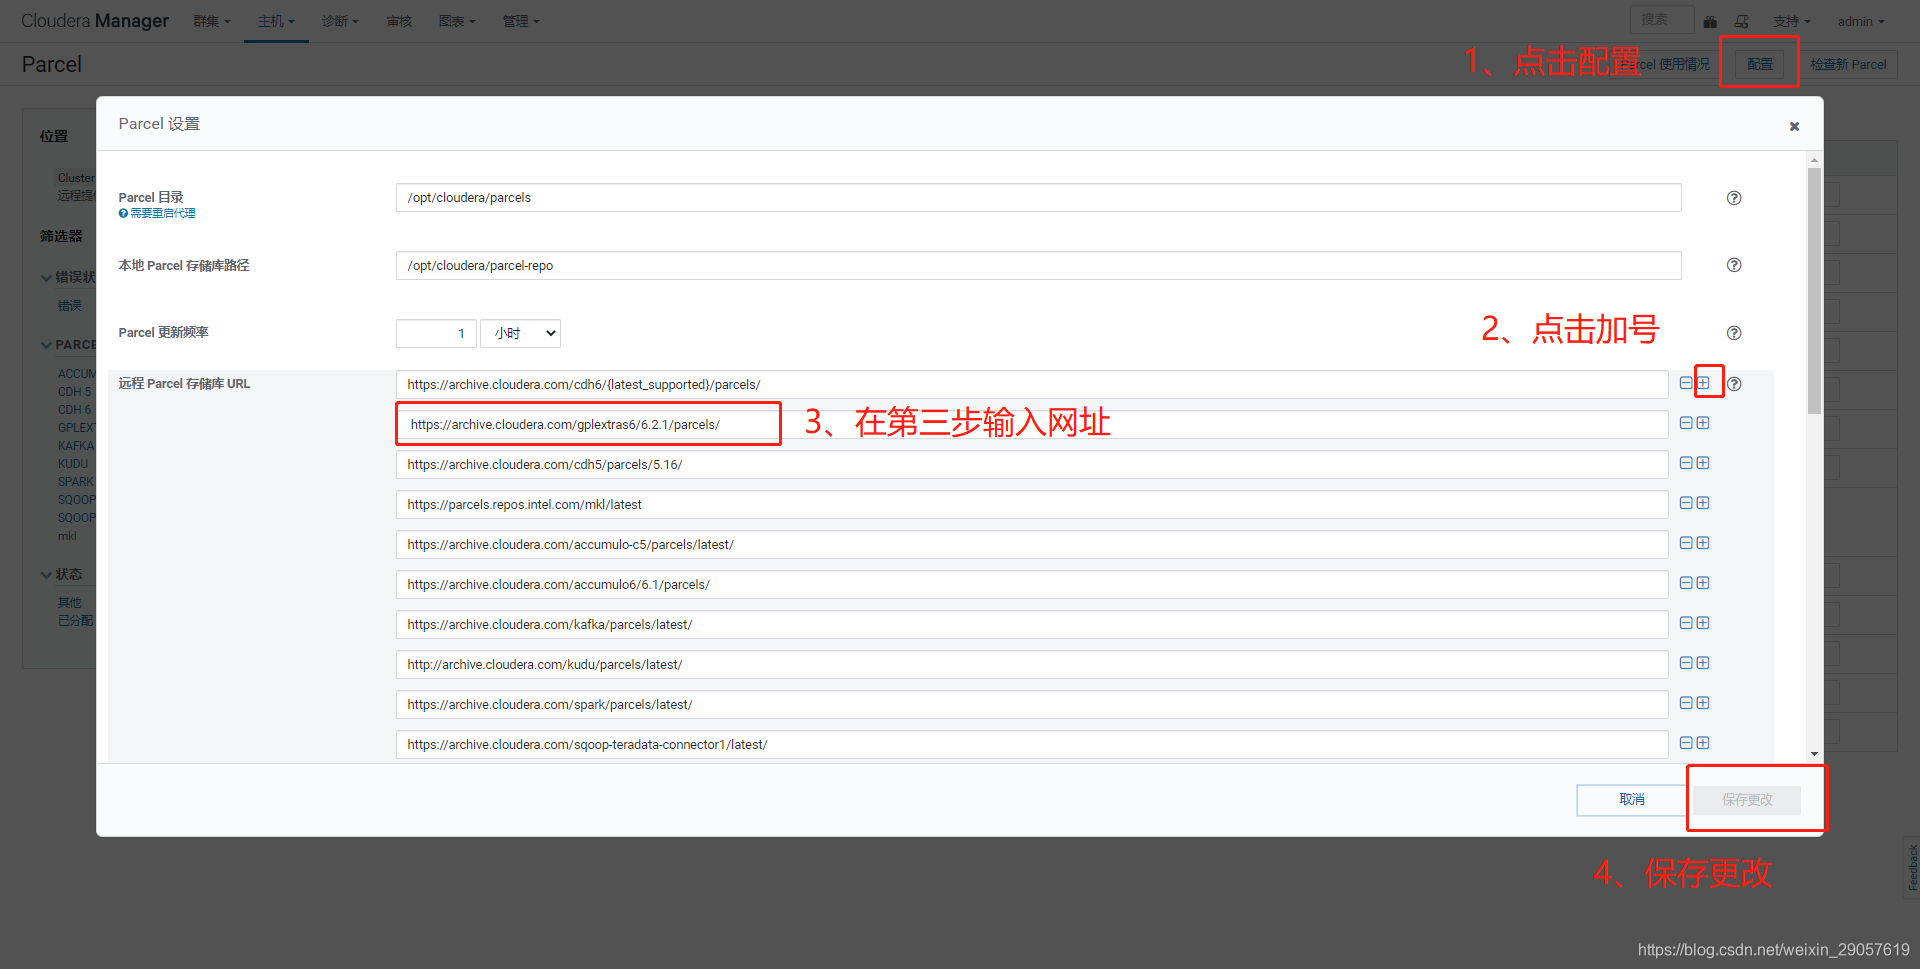1920x969 pixels.
Task: Add row after kafka/parcels/latest URL
Action: (1703, 623)
